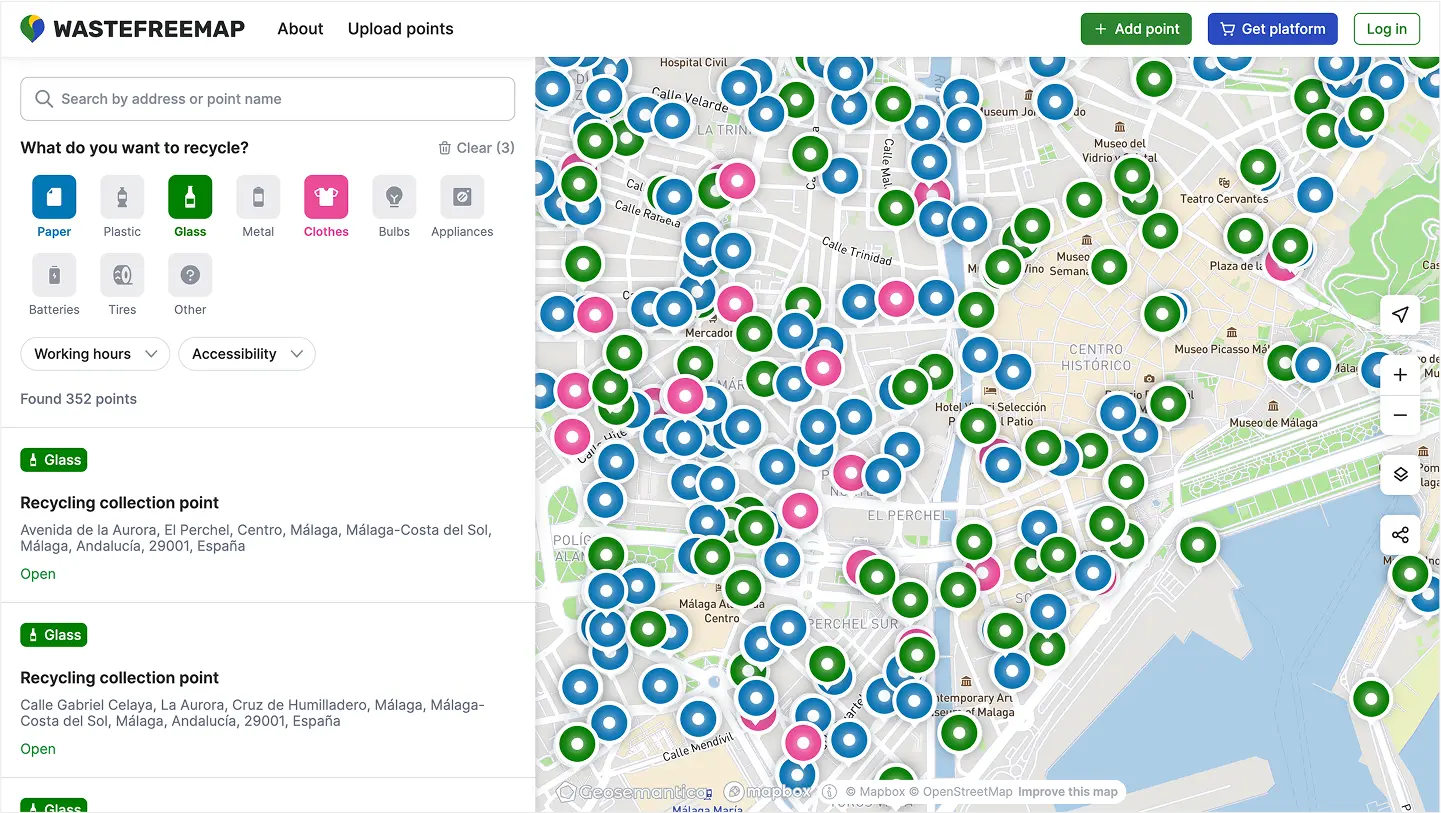Viewport: 1441px width, 813px height.
Task: Click the OpenStreetMap attribution link
Action: 961,792
